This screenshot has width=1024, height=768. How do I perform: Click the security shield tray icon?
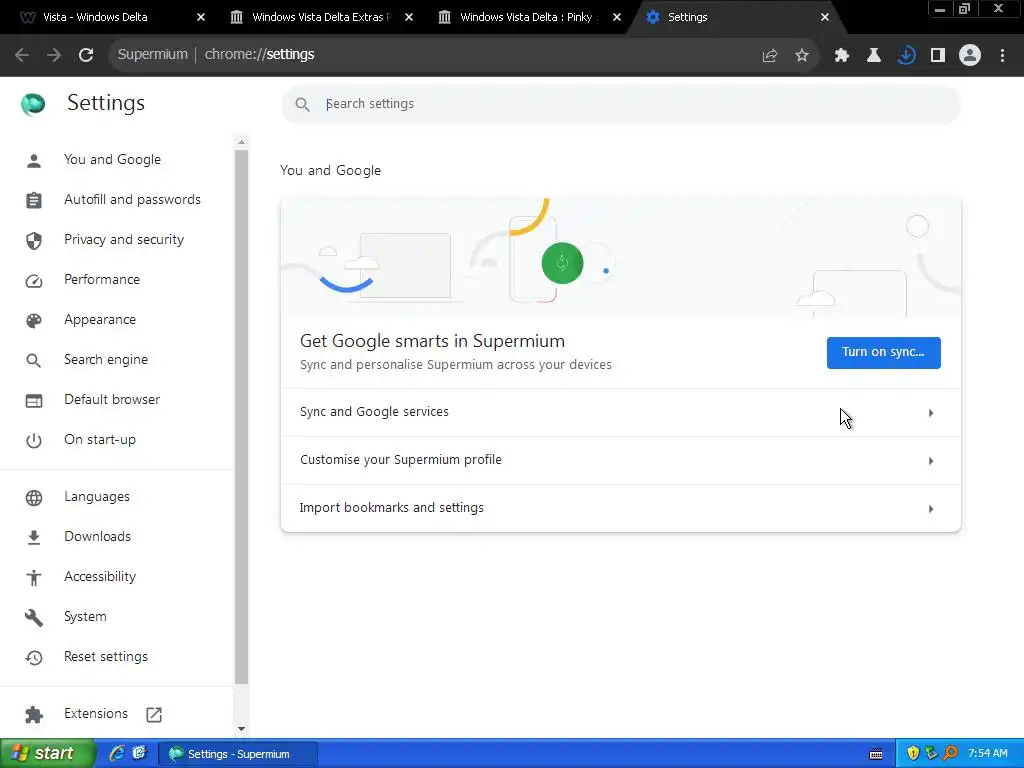coord(913,754)
